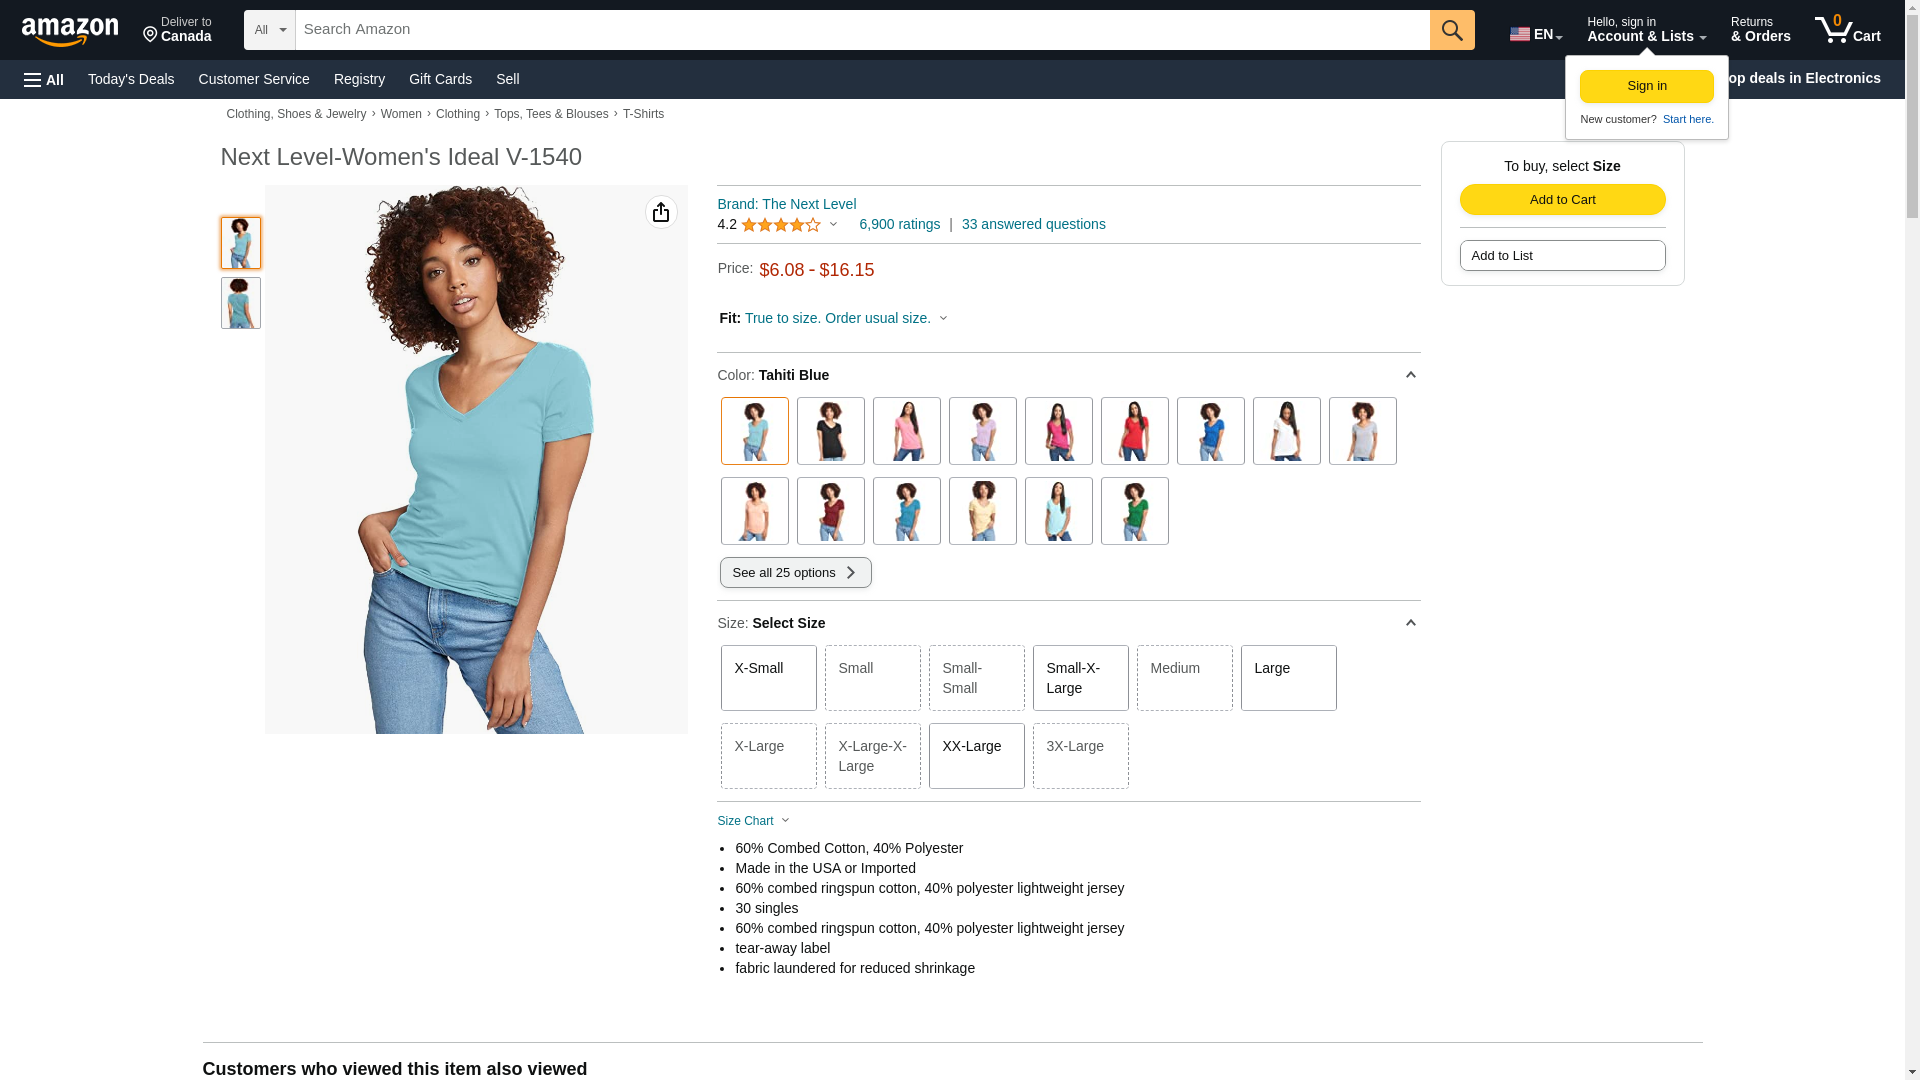Viewport: 1920px width, 1080px height.
Task: Open the 33 answered questions link
Action: point(1033,224)
